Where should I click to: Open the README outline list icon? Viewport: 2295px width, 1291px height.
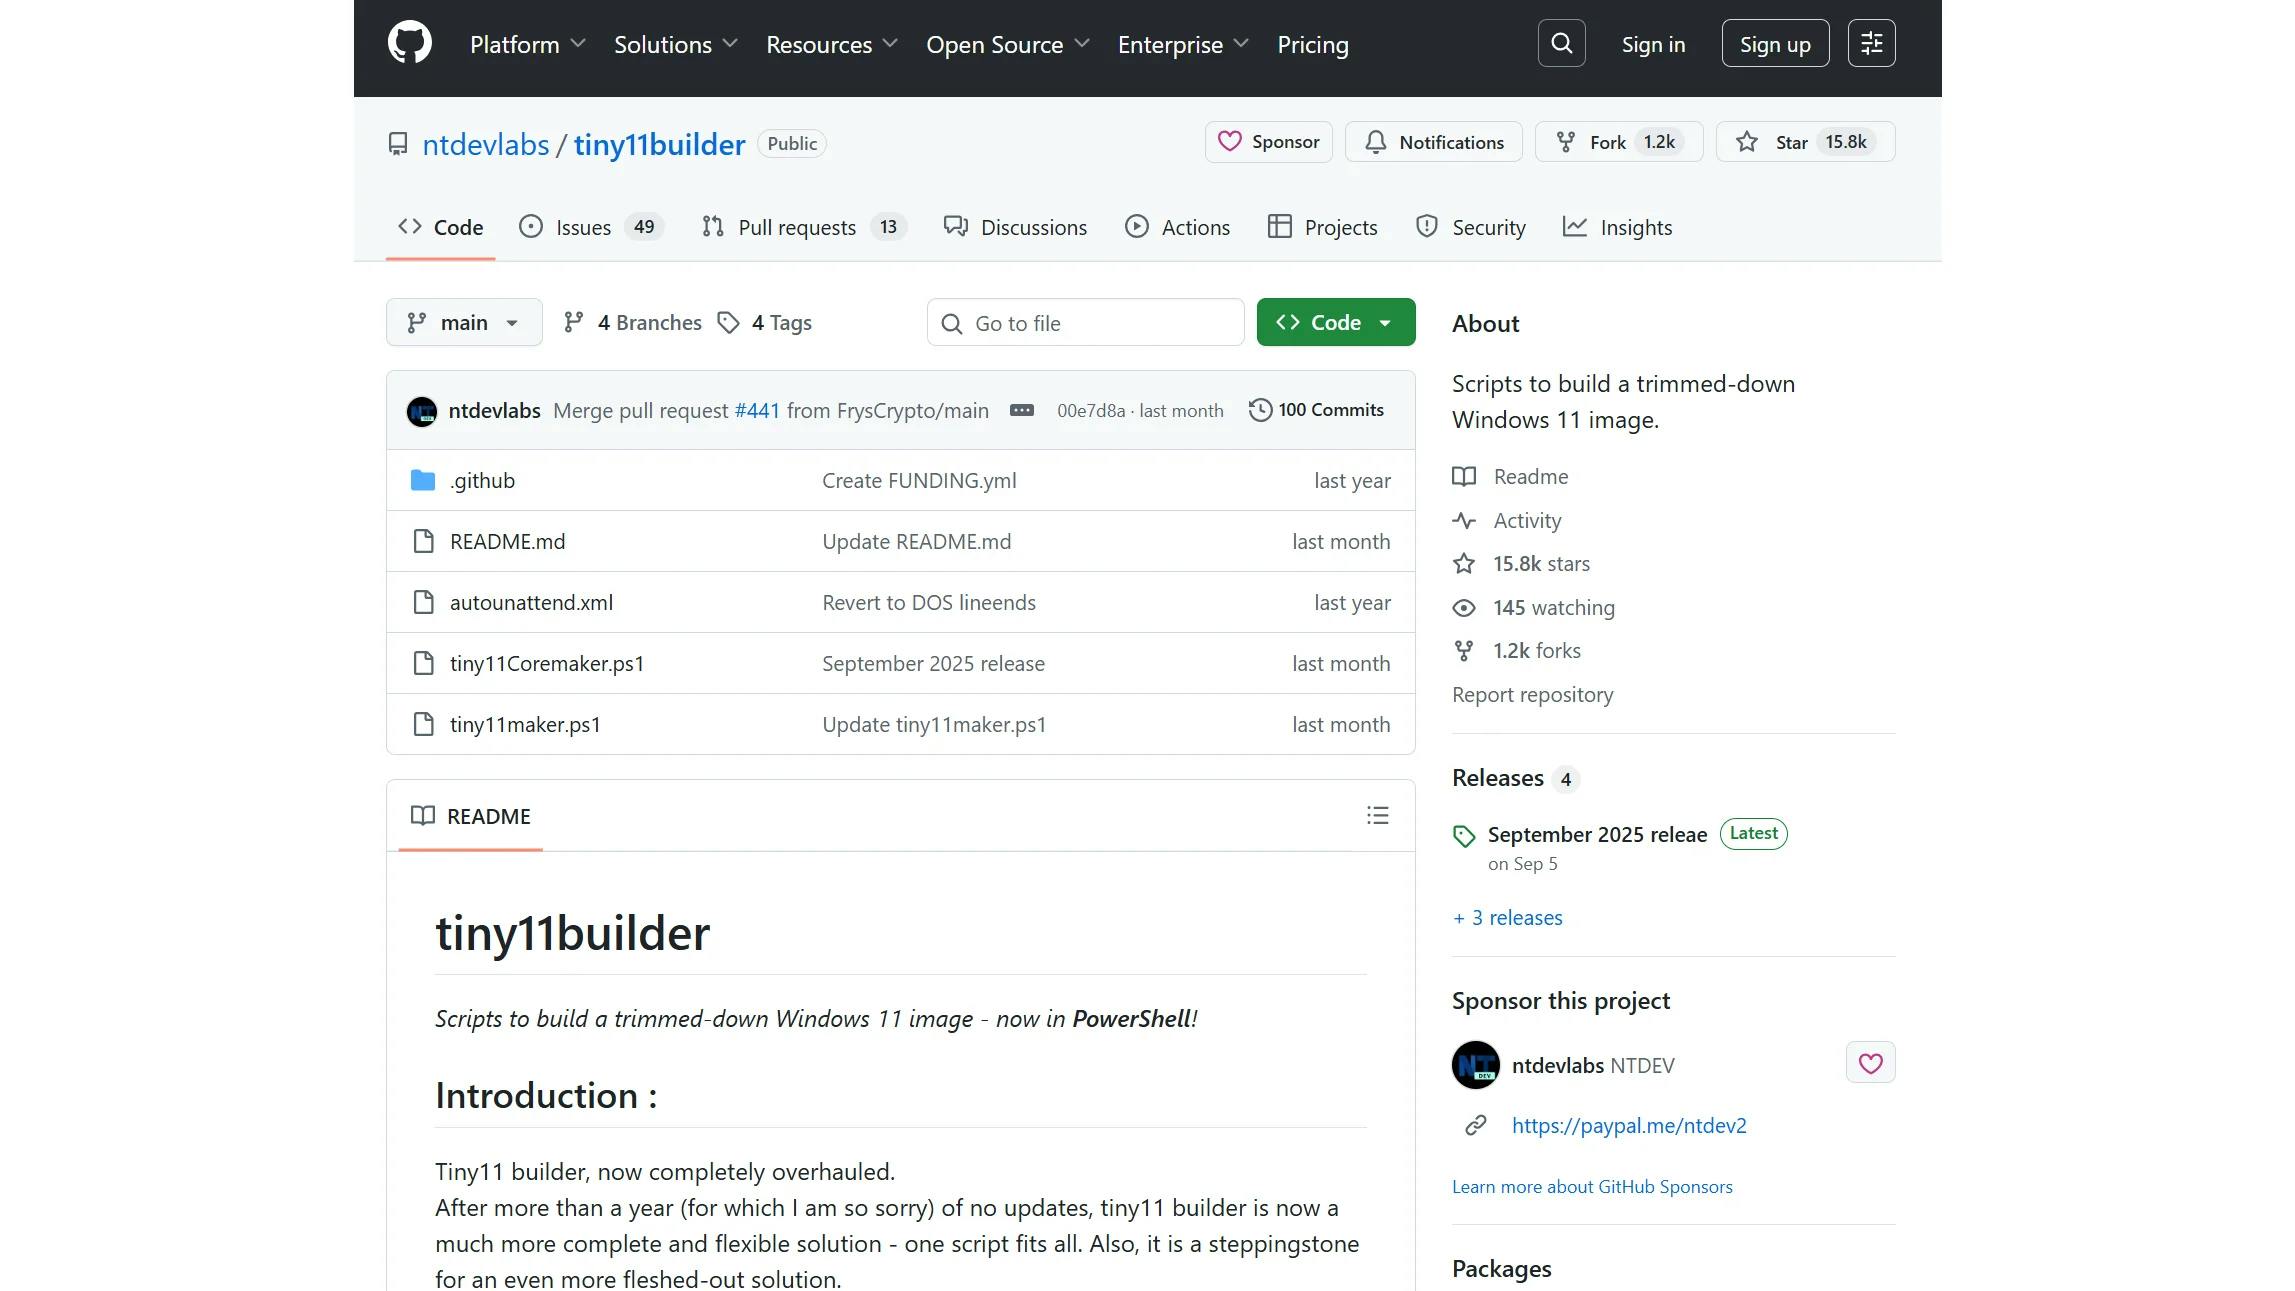[1377, 816]
